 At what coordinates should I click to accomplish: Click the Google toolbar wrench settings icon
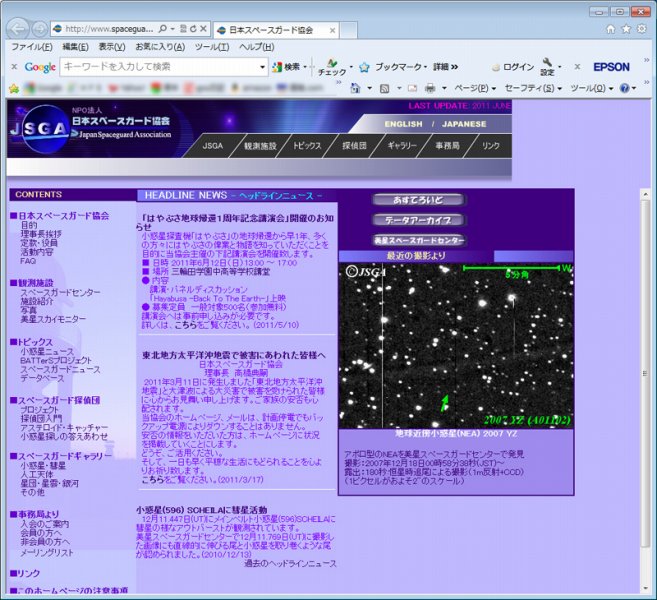coord(548,66)
